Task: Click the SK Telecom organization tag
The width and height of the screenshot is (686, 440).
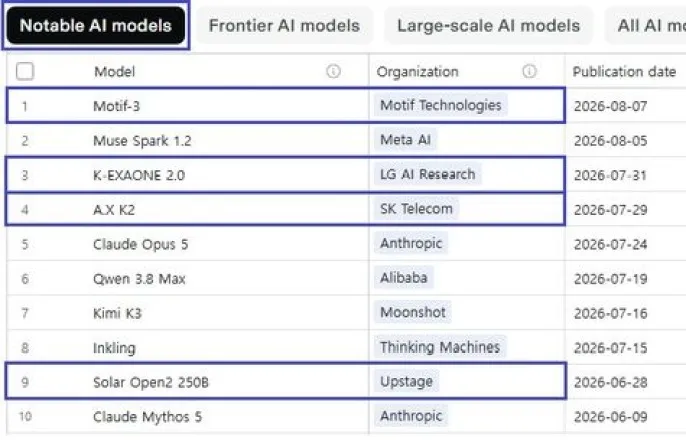Action: click(416, 209)
